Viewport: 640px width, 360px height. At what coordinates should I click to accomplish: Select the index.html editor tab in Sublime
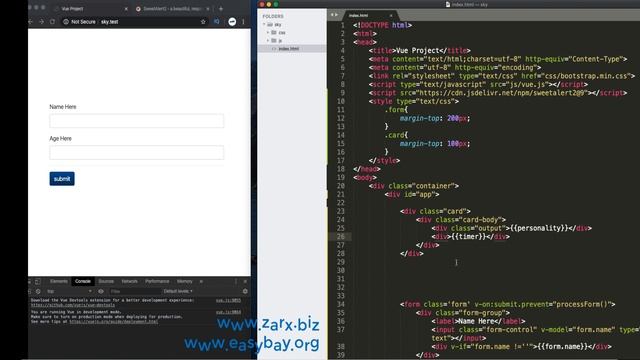pyautogui.click(x=371, y=16)
